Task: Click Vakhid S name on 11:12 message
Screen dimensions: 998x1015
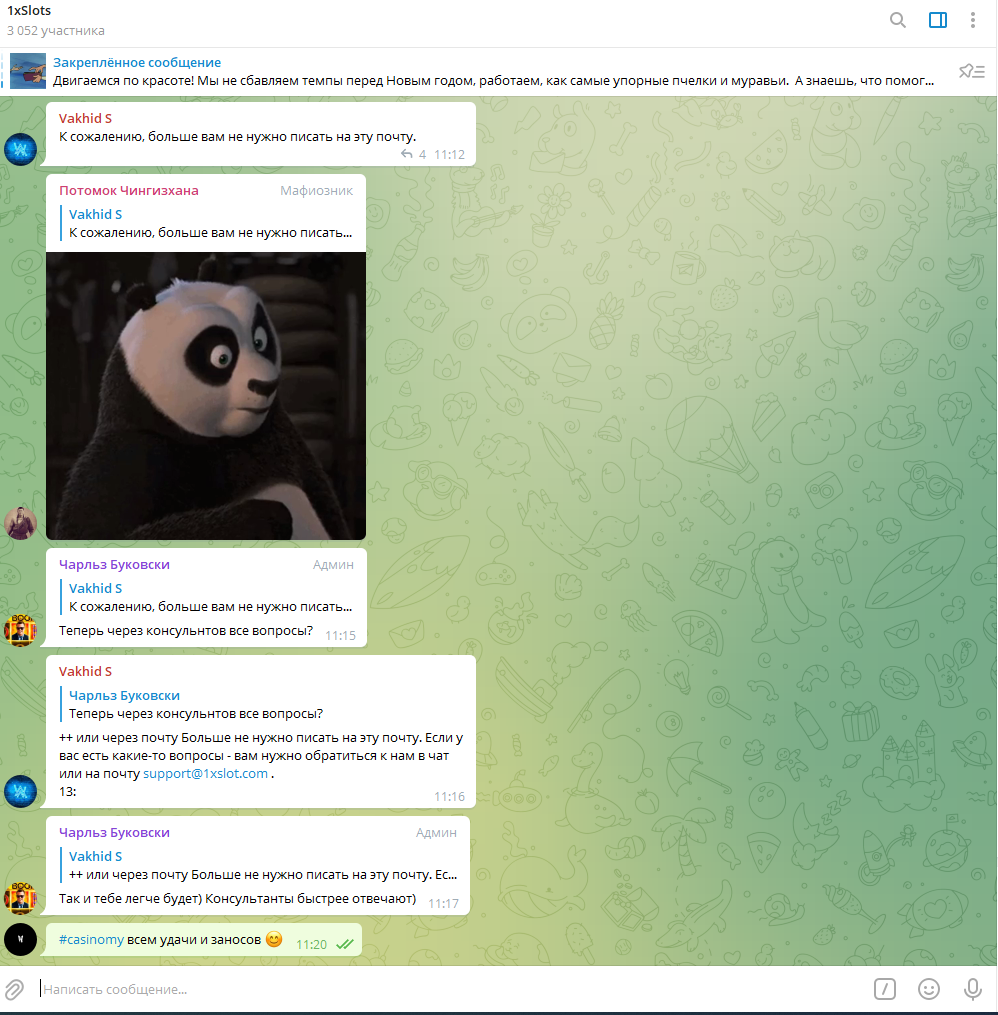Action: click(85, 118)
